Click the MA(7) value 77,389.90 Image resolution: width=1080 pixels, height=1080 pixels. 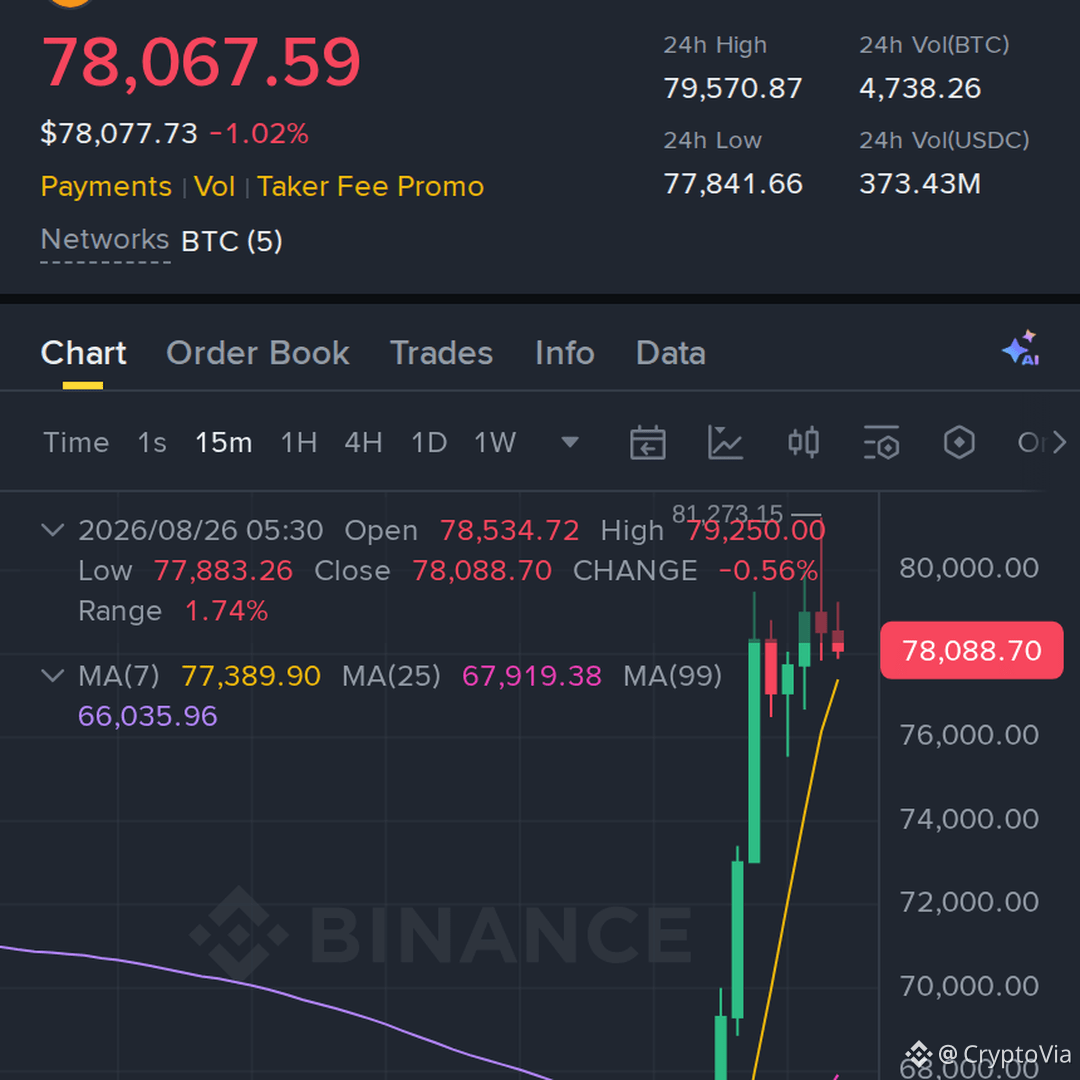click(251, 676)
